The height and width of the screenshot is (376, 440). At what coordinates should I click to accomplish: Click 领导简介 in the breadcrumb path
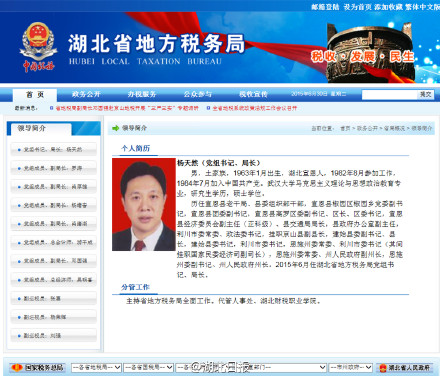coord(421,128)
